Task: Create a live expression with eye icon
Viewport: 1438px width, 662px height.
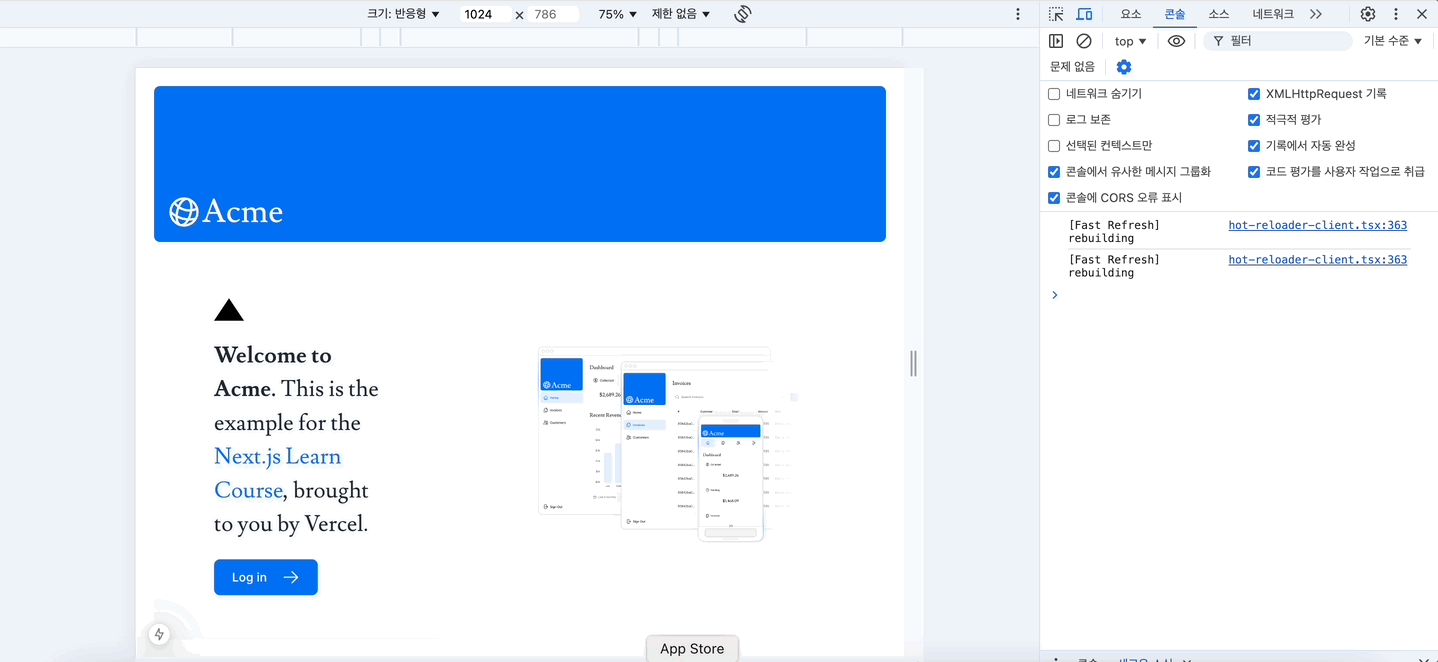Action: tap(1177, 41)
